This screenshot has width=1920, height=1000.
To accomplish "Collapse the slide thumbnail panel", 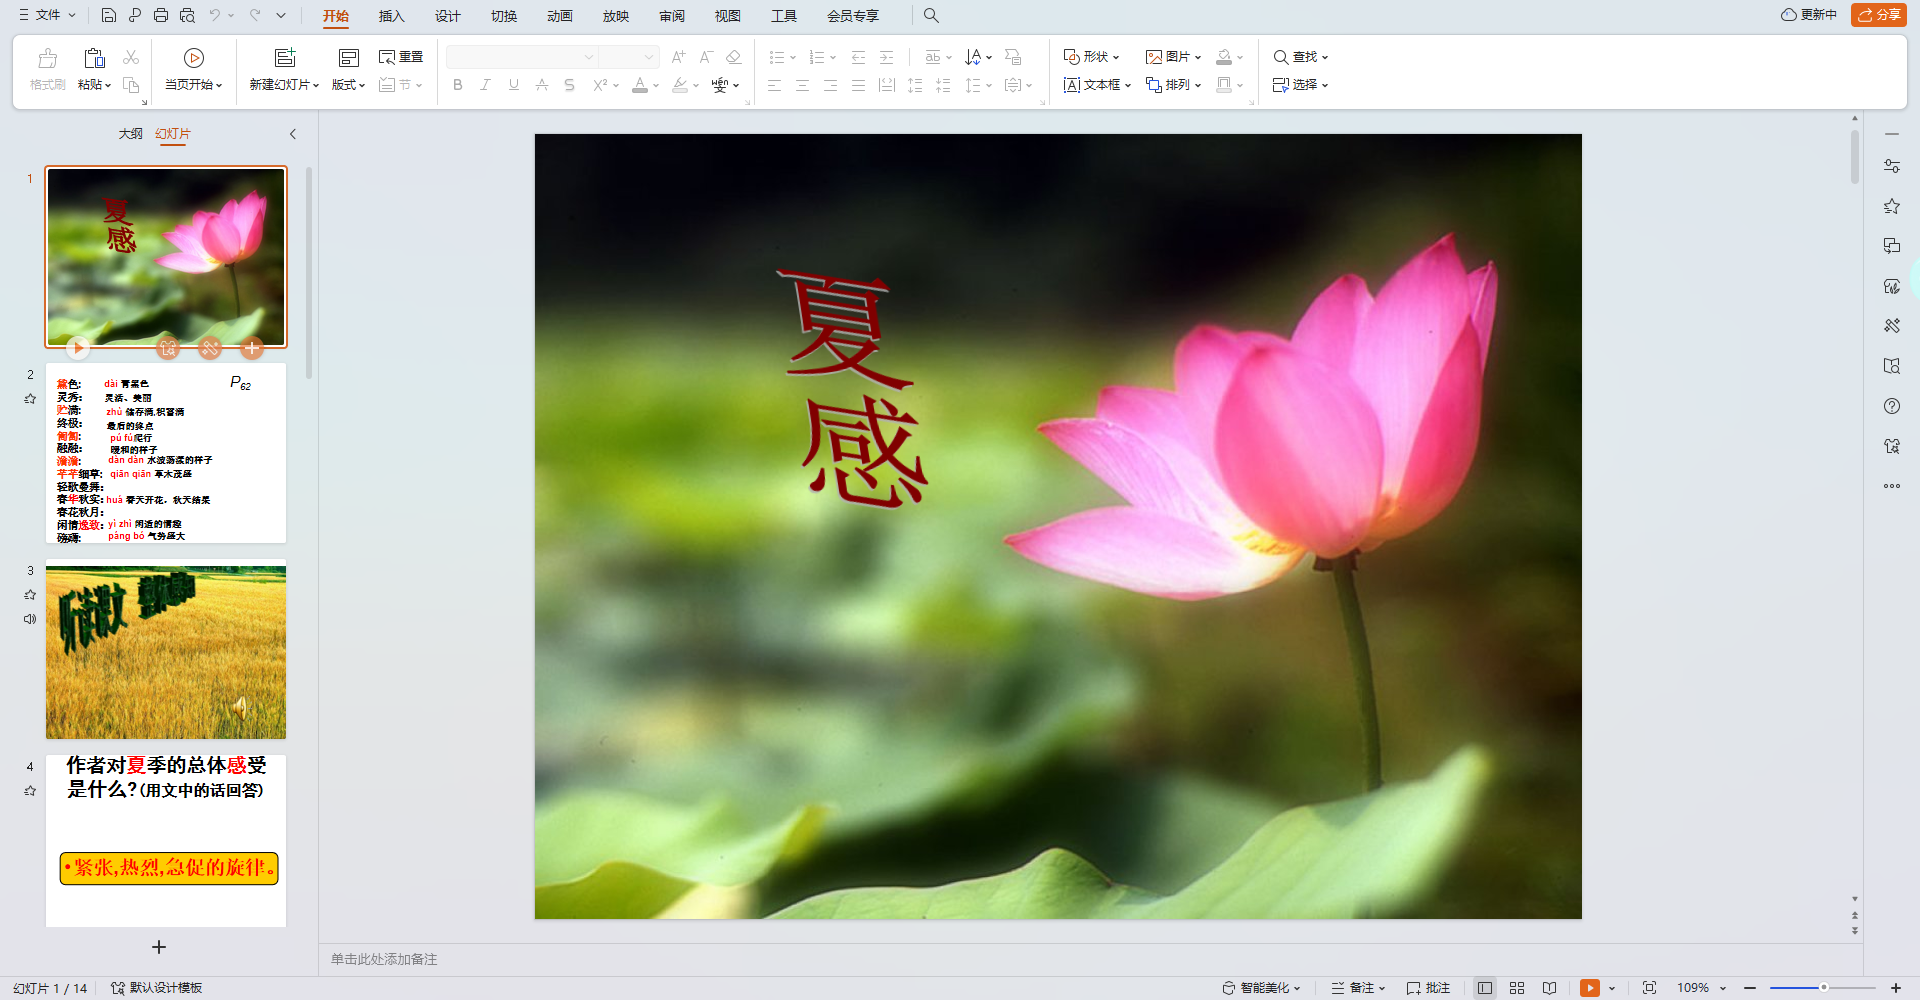I will coord(293,134).
